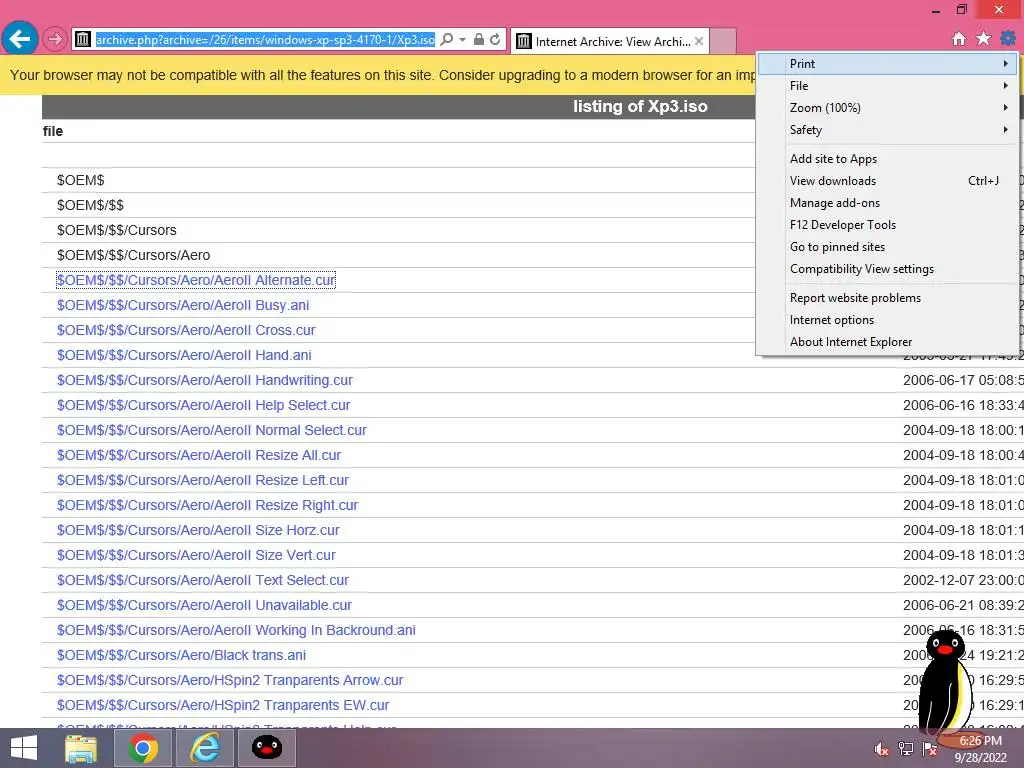Close the Internet Archive tab
Viewport: 1024px width, 768px height.
[x=699, y=41]
